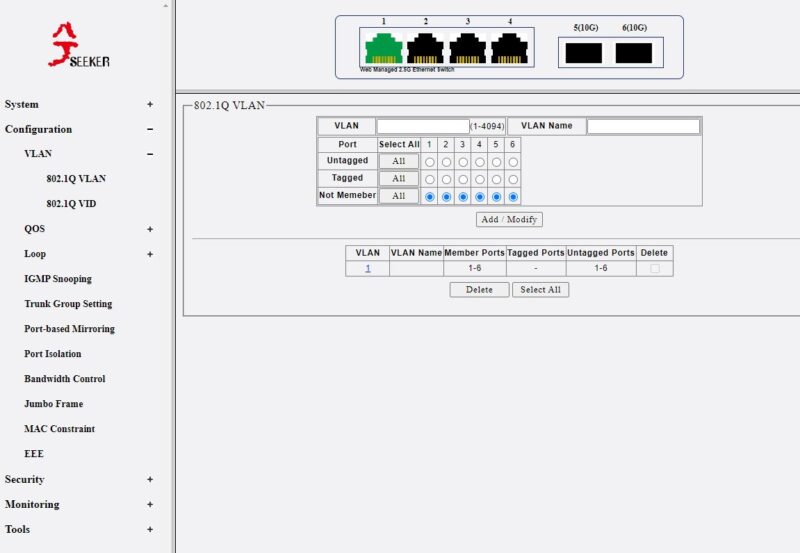This screenshot has height=553, width=800.
Task: Set port 5 to Tagged
Action: point(496,180)
